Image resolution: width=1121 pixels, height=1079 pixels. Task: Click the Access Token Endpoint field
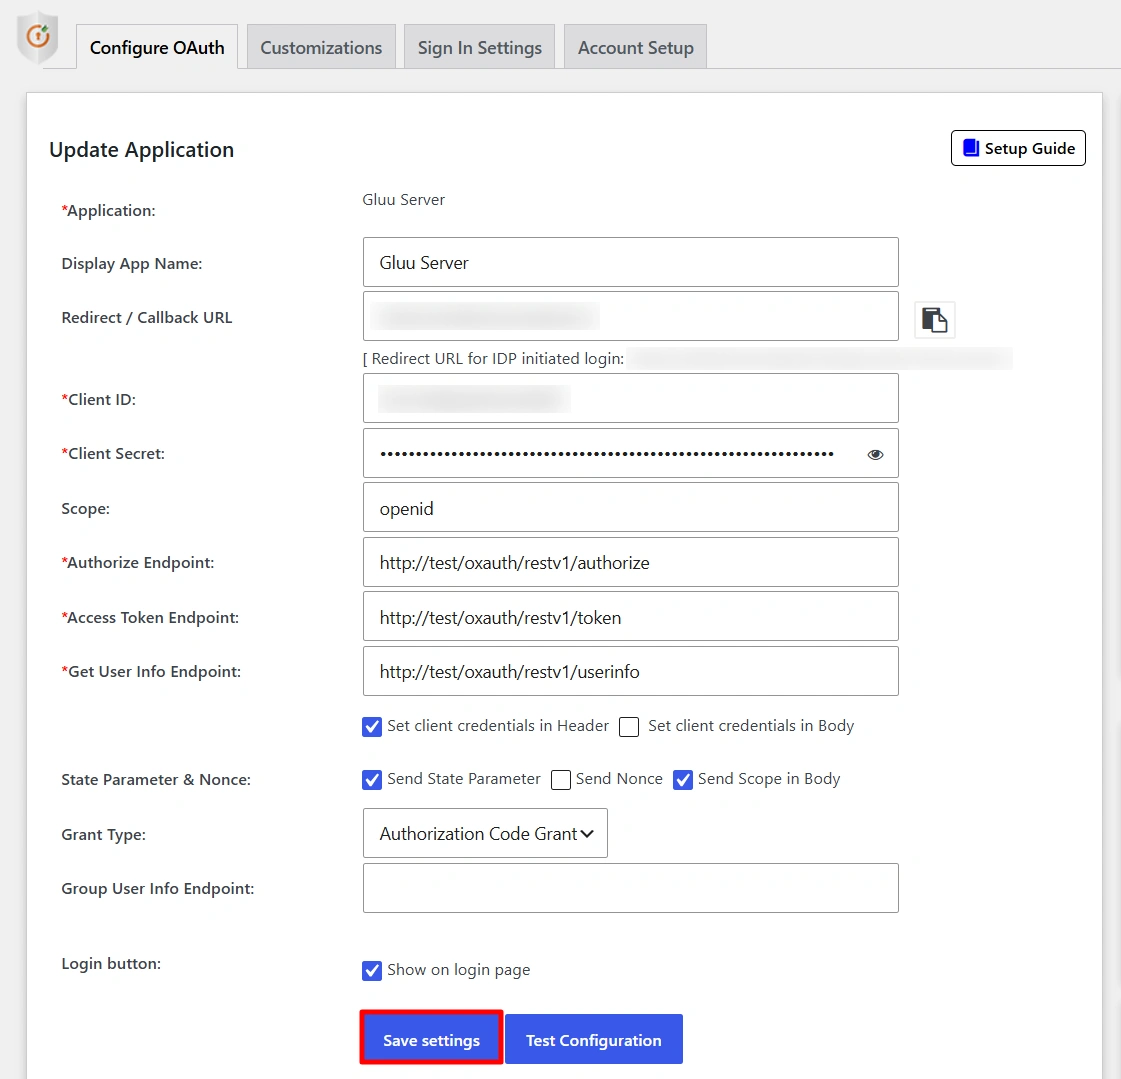[x=631, y=616]
